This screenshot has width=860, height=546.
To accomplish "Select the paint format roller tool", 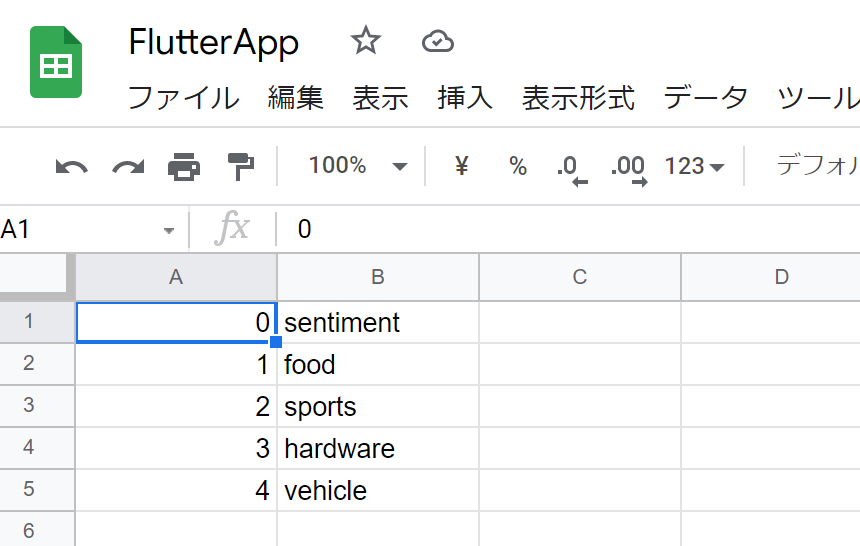I will click(x=240, y=166).
